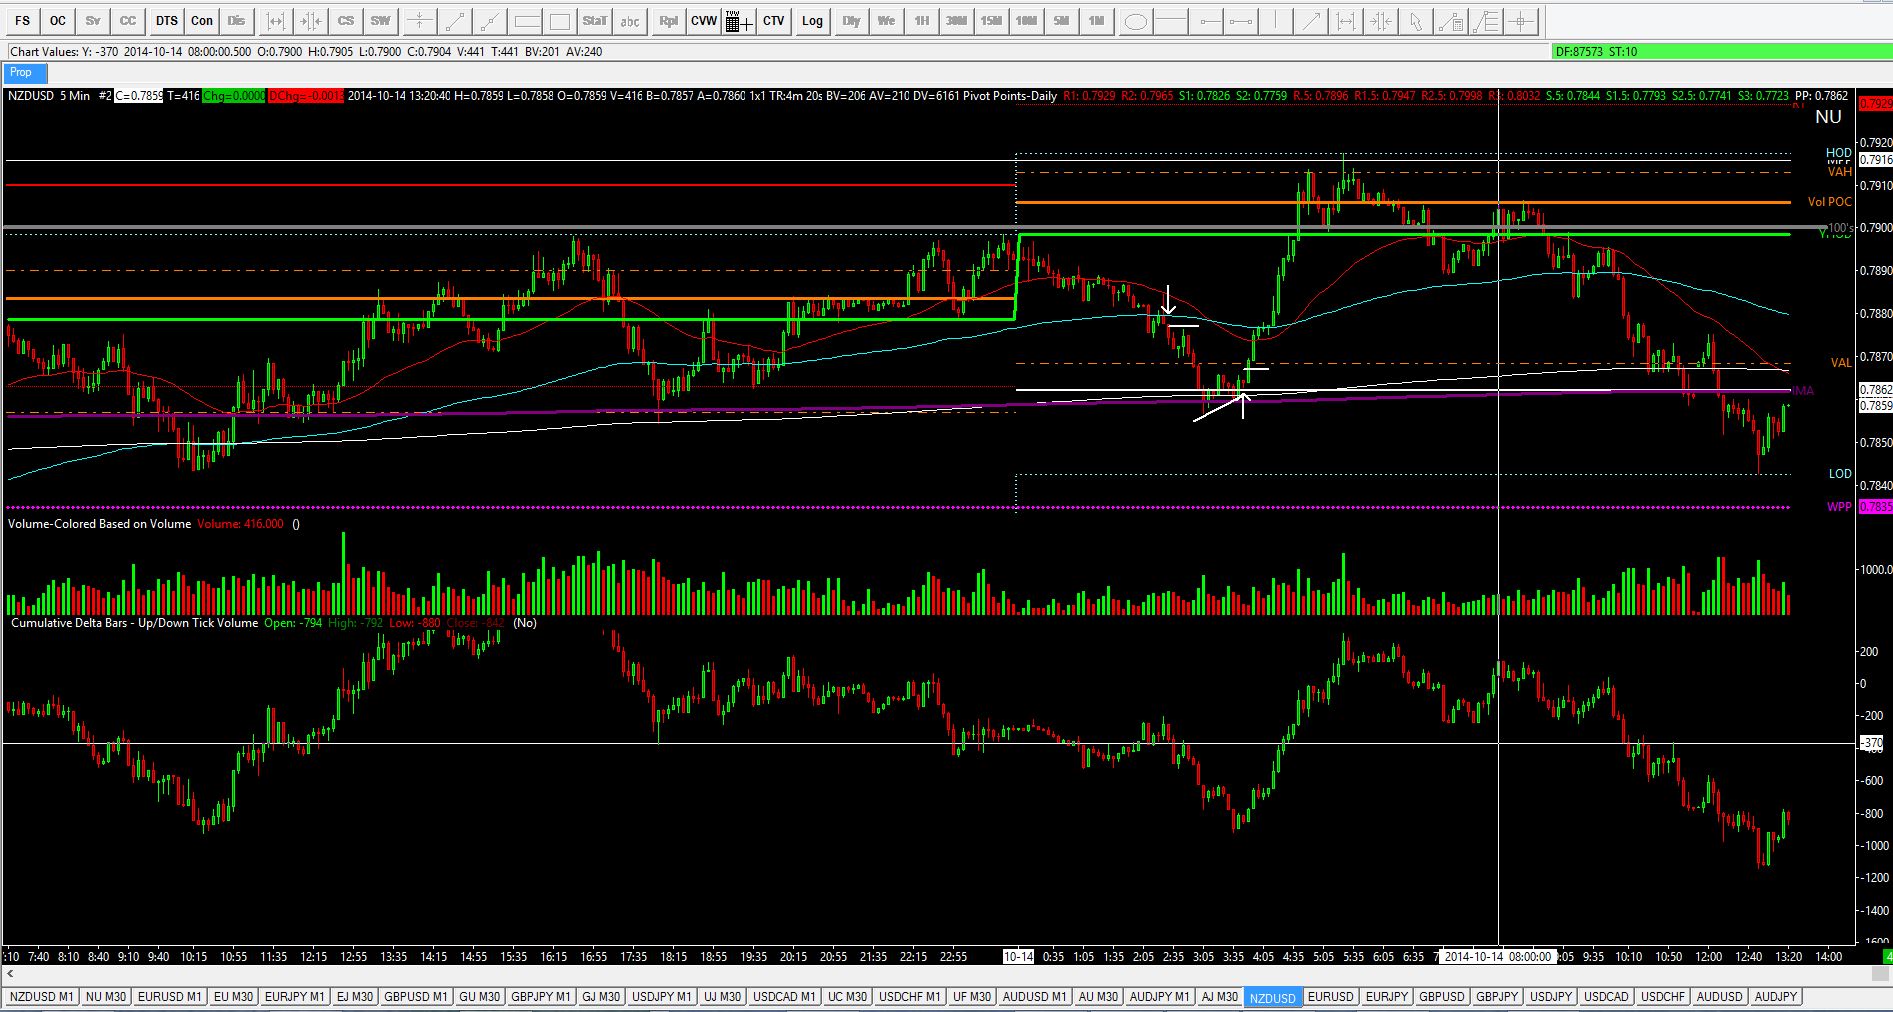The width and height of the screenshot is (1893, 1012).
Task: Click the FS toolbar button
Action: [x=23, y=21]
